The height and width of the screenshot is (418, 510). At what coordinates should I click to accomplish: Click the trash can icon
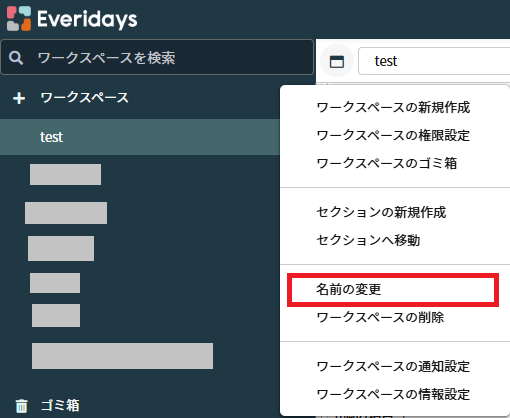click(x=22, y=406)
